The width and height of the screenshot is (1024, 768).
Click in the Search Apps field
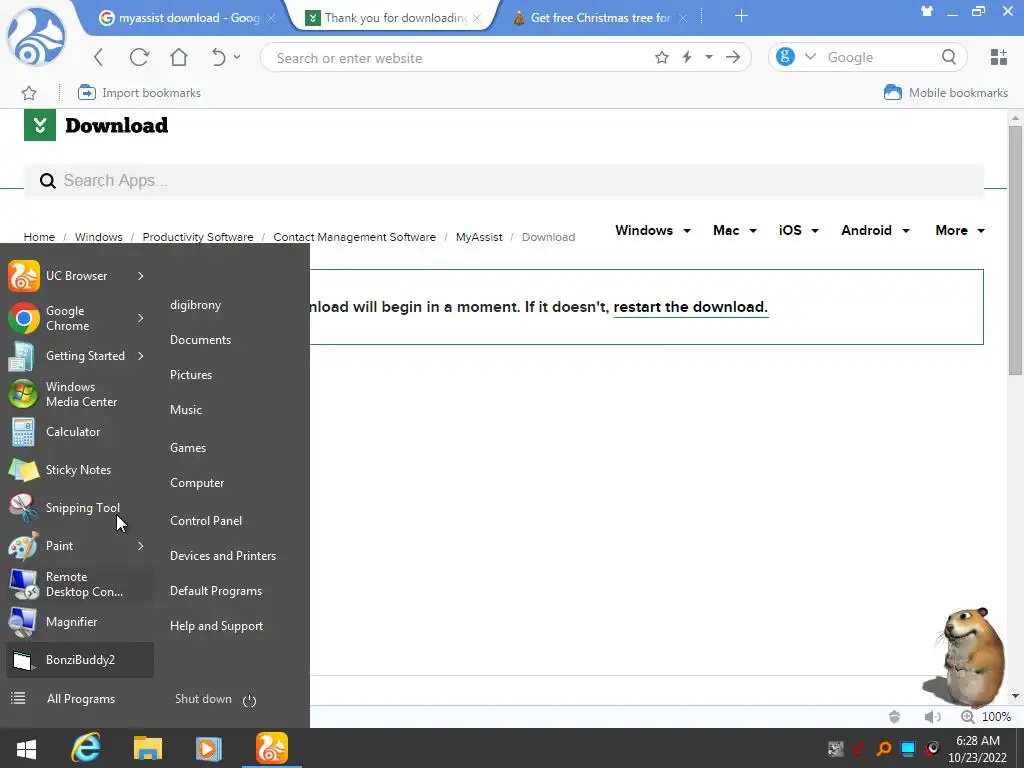tap(504, 180)
